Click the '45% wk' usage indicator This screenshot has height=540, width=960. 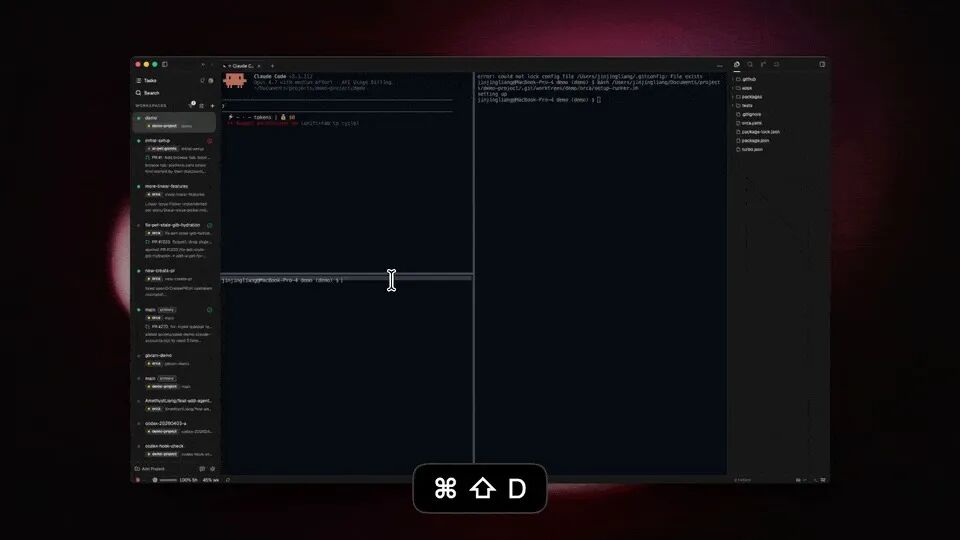click(211, 480)
